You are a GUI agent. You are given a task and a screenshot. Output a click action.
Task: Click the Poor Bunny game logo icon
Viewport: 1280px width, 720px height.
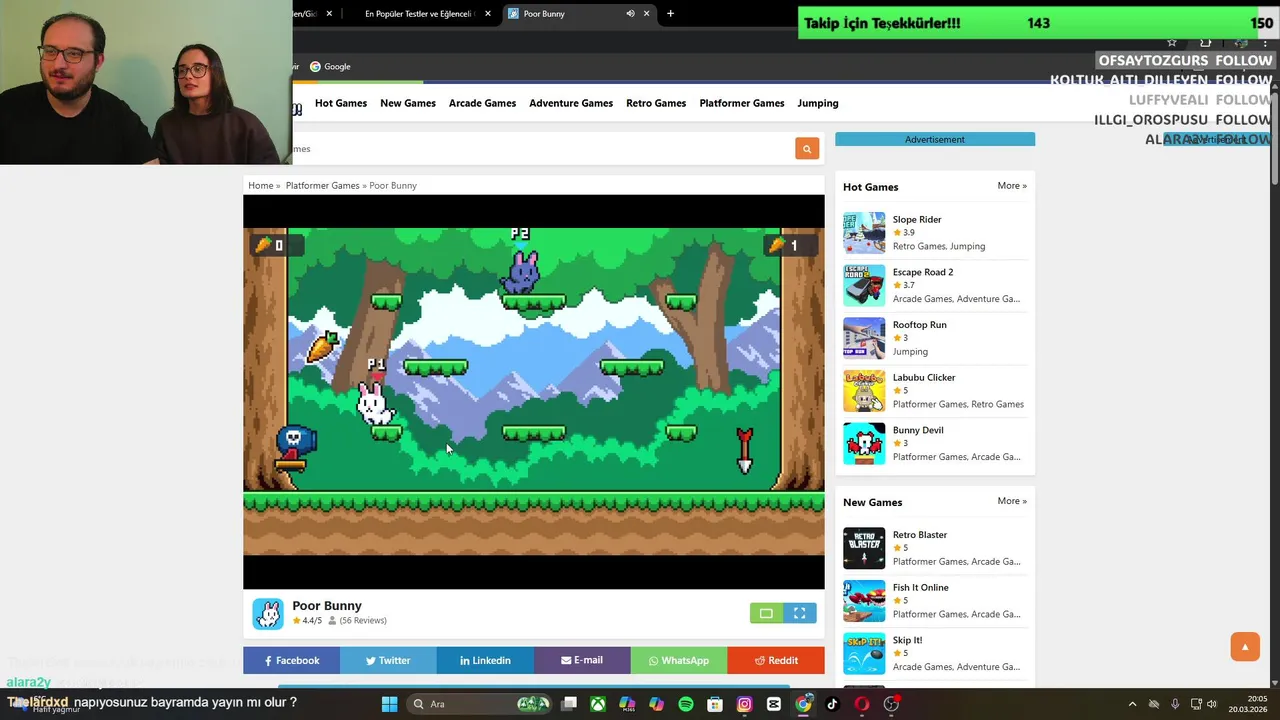(268, 613)
